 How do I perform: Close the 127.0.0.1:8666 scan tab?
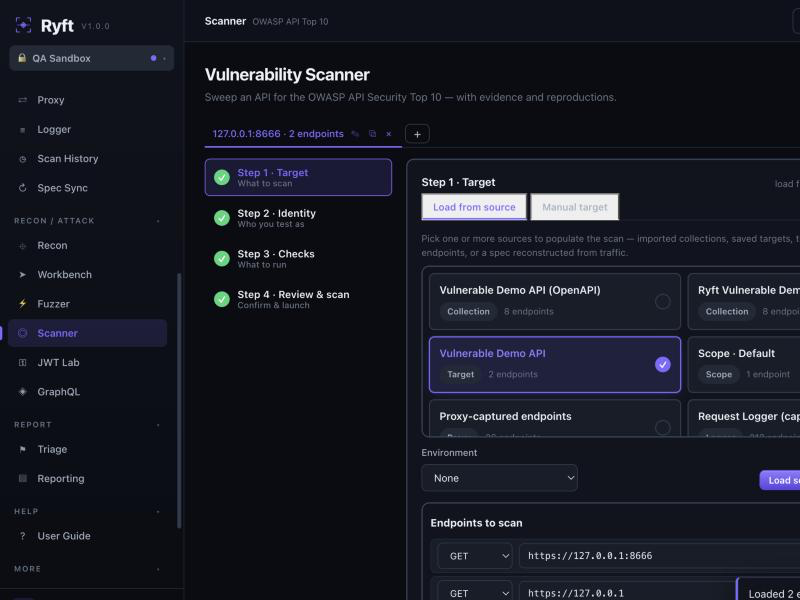tap(389, 134)
